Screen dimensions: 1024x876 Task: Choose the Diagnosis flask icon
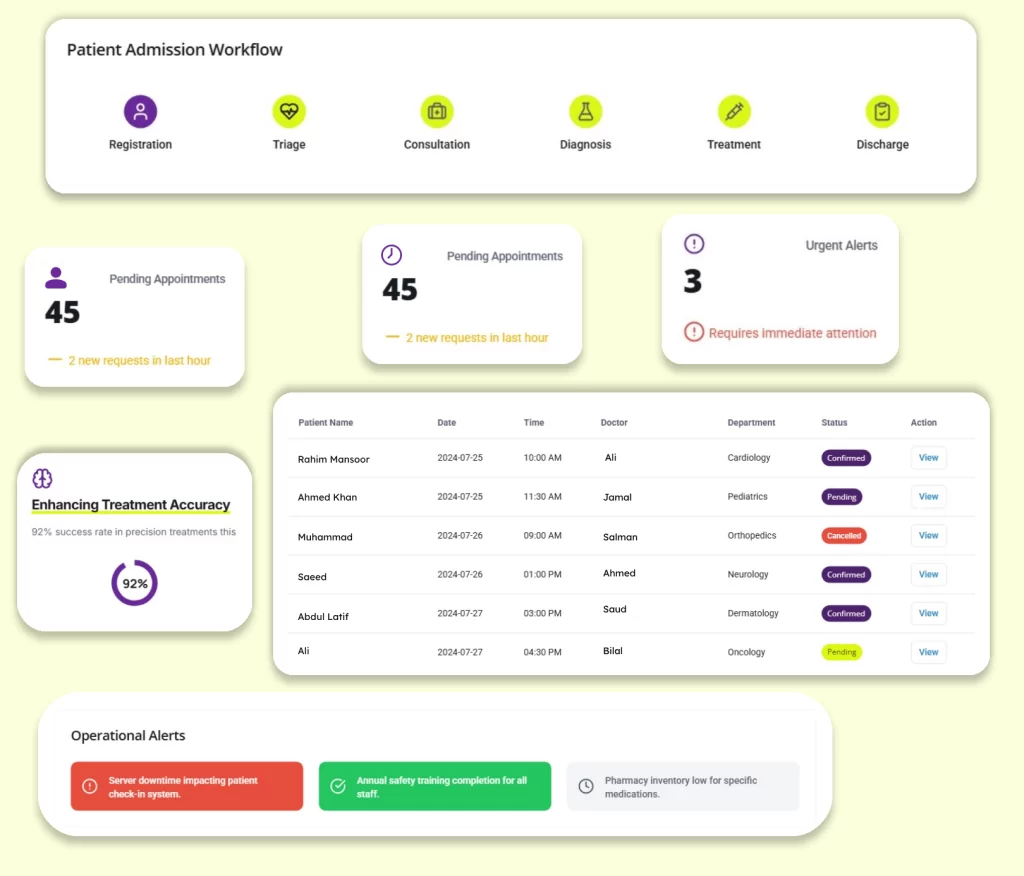(x=585, y=111)
